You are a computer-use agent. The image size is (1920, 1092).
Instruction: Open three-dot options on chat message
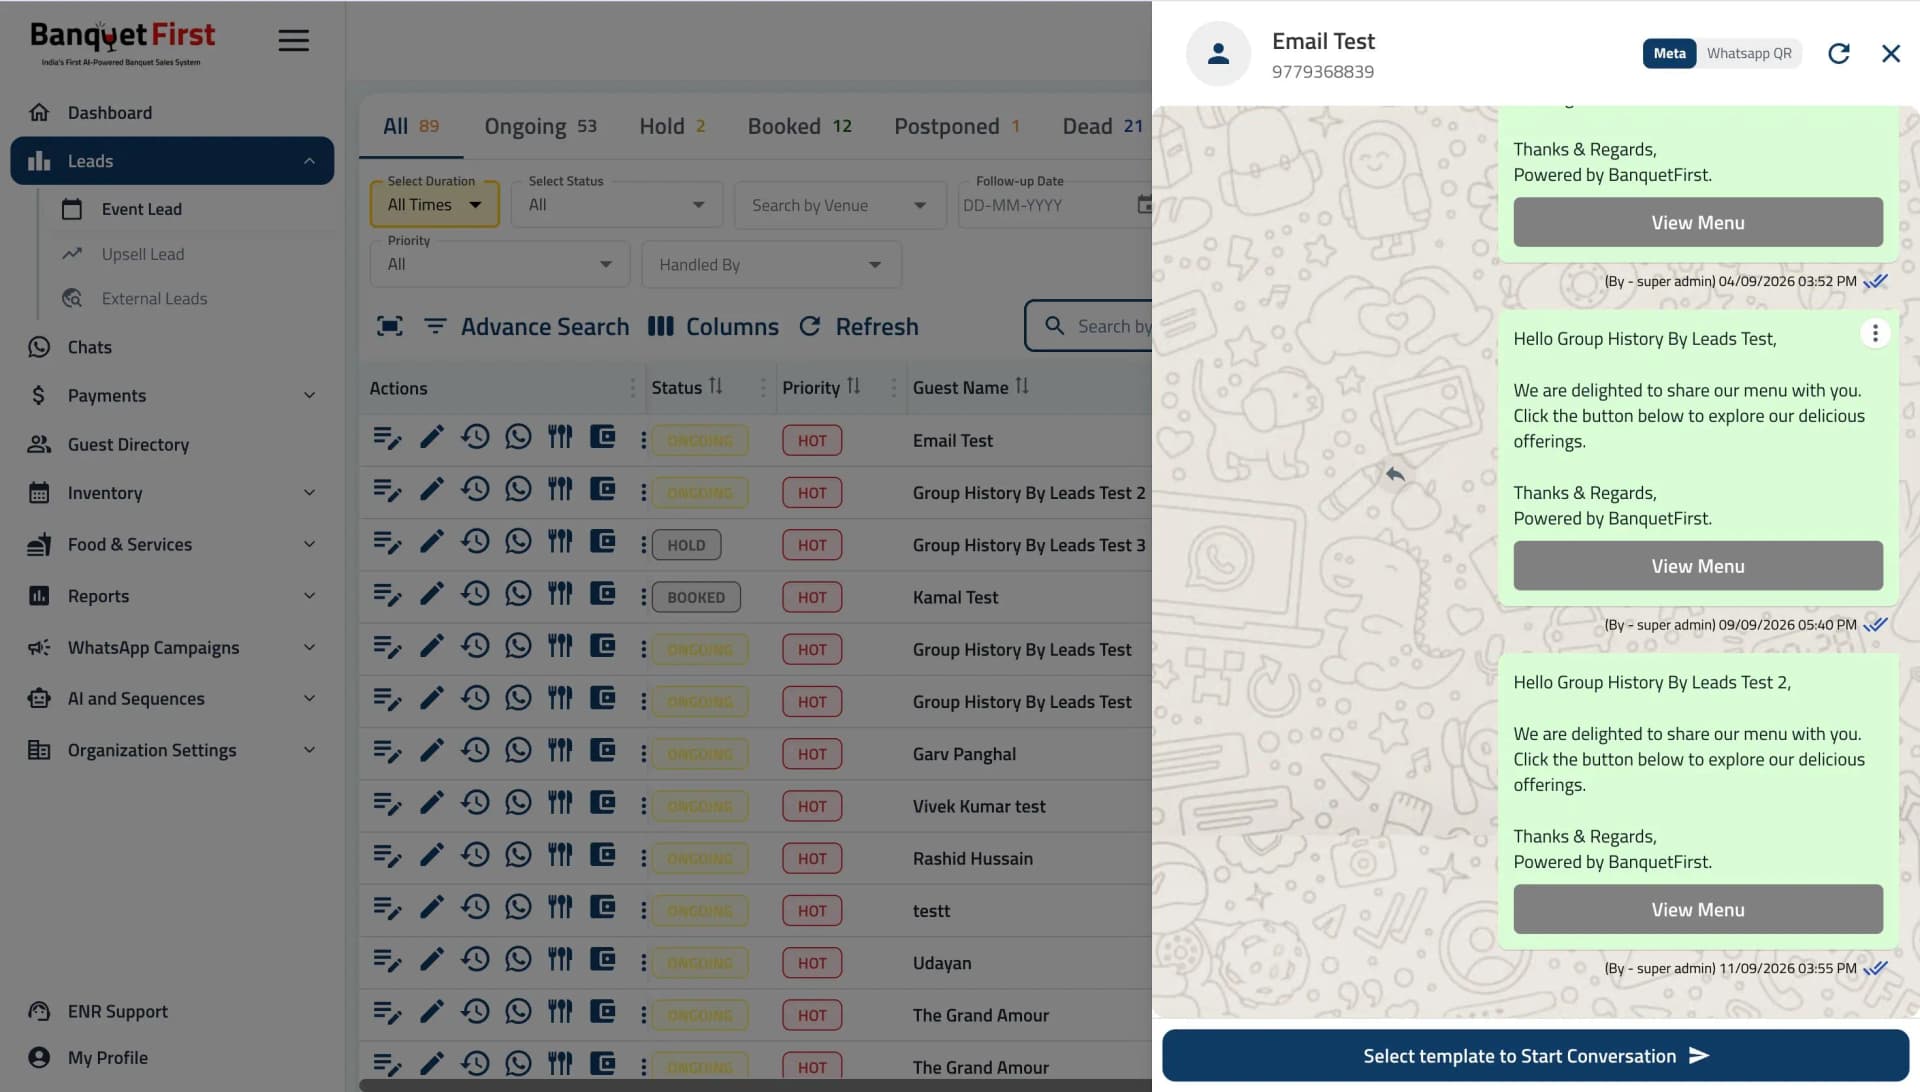(x=1875, y=334)
